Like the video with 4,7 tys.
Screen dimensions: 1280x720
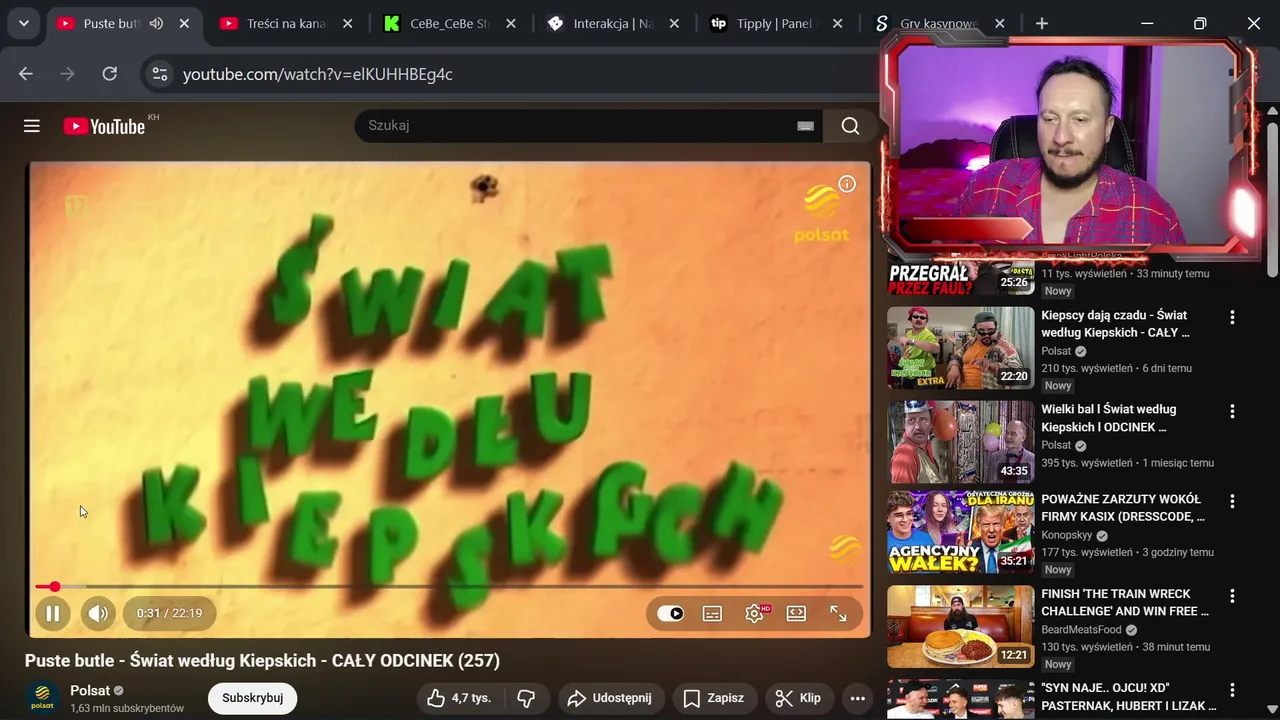459,698
